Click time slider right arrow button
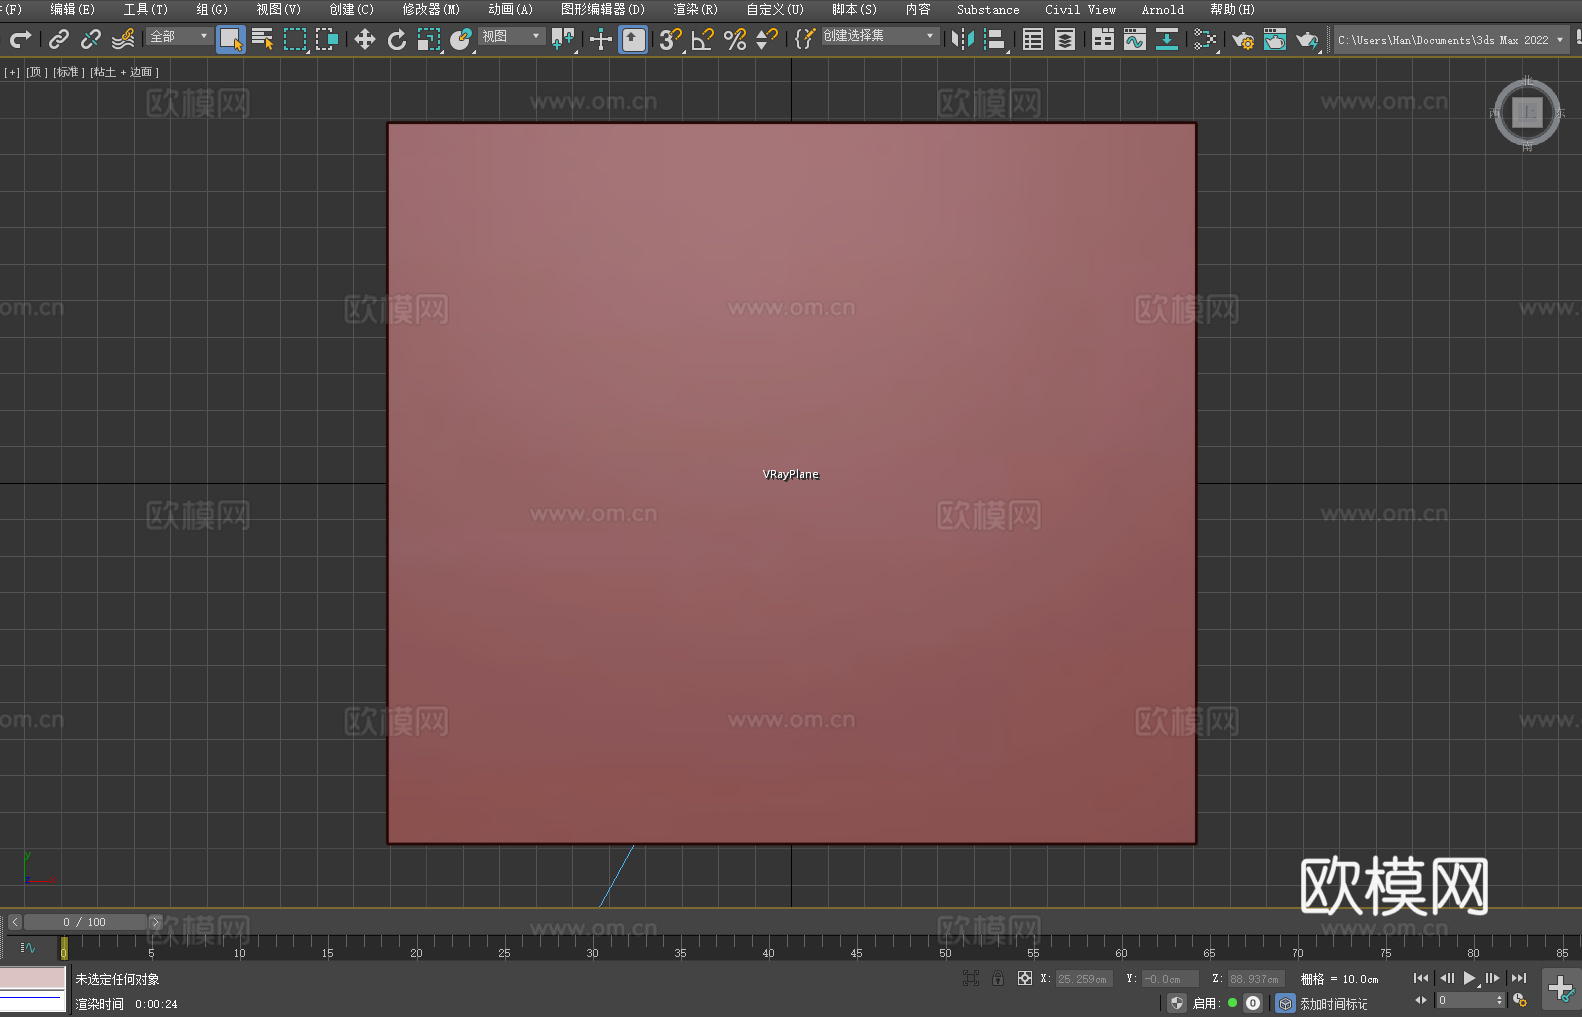 click(155, 922)
